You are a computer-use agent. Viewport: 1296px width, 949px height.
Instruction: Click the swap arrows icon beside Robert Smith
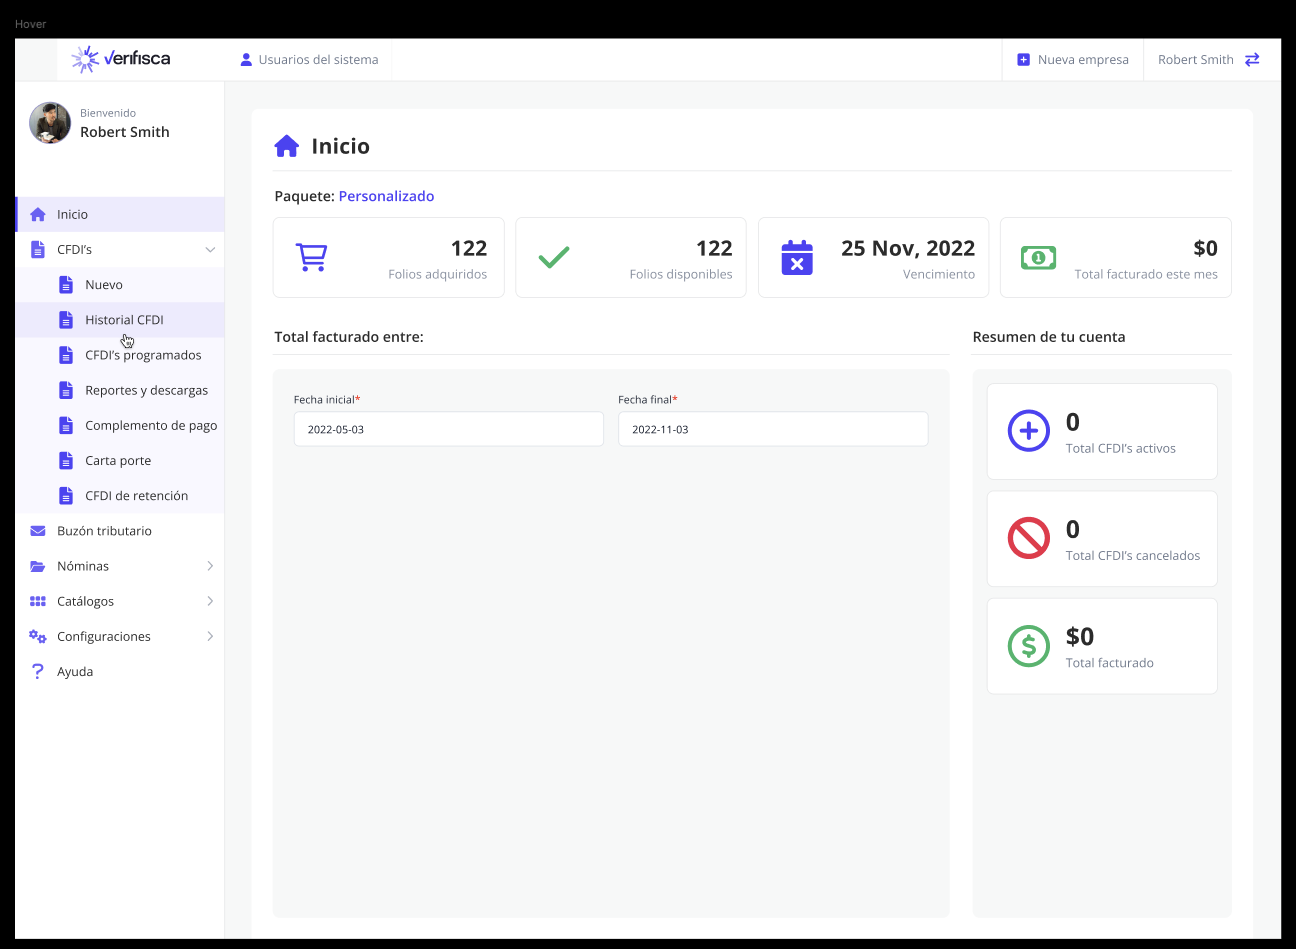click(x=1252, y=60)
